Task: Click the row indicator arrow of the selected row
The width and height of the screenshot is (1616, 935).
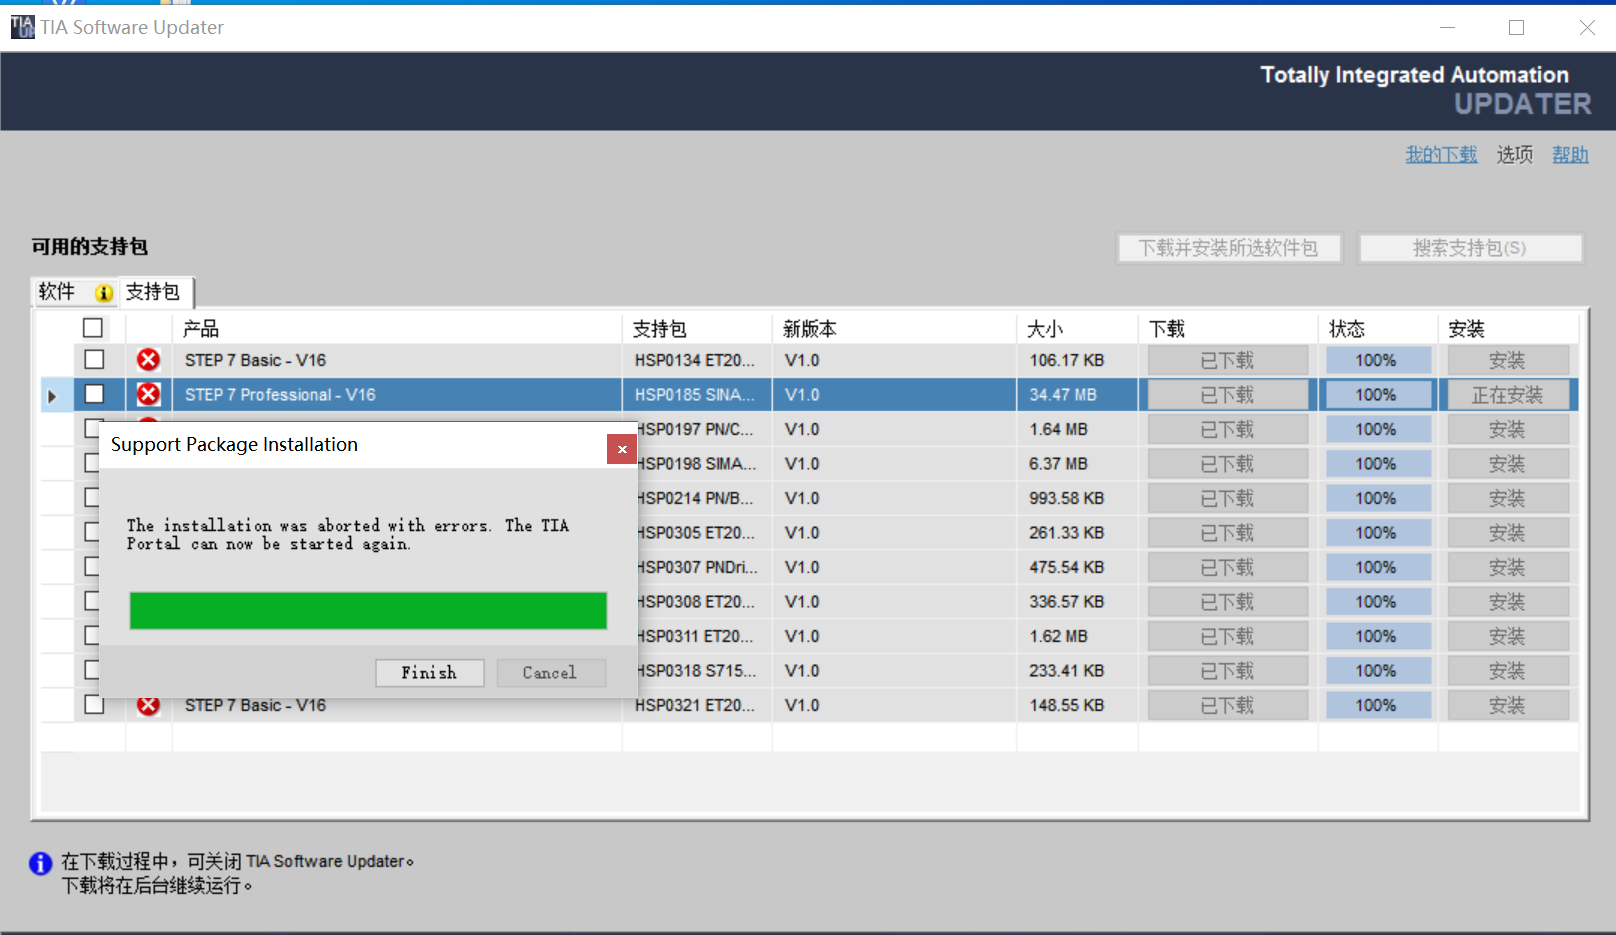Action: click(x=52, y=396)
